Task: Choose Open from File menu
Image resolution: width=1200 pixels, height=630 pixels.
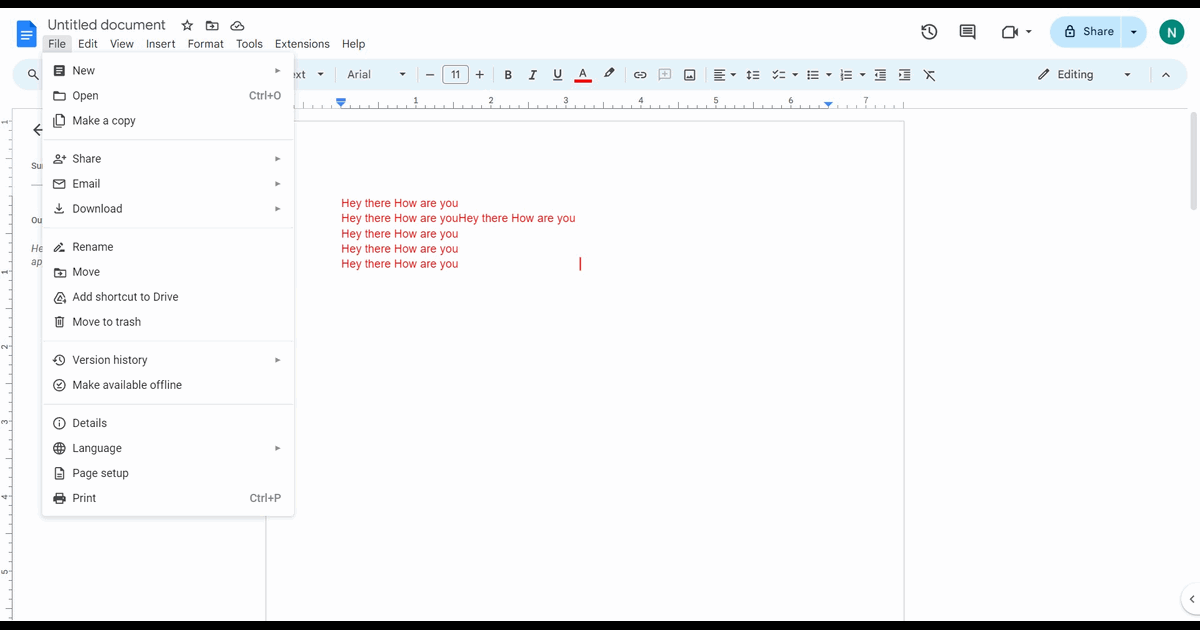Action: [x=168, y=96]
